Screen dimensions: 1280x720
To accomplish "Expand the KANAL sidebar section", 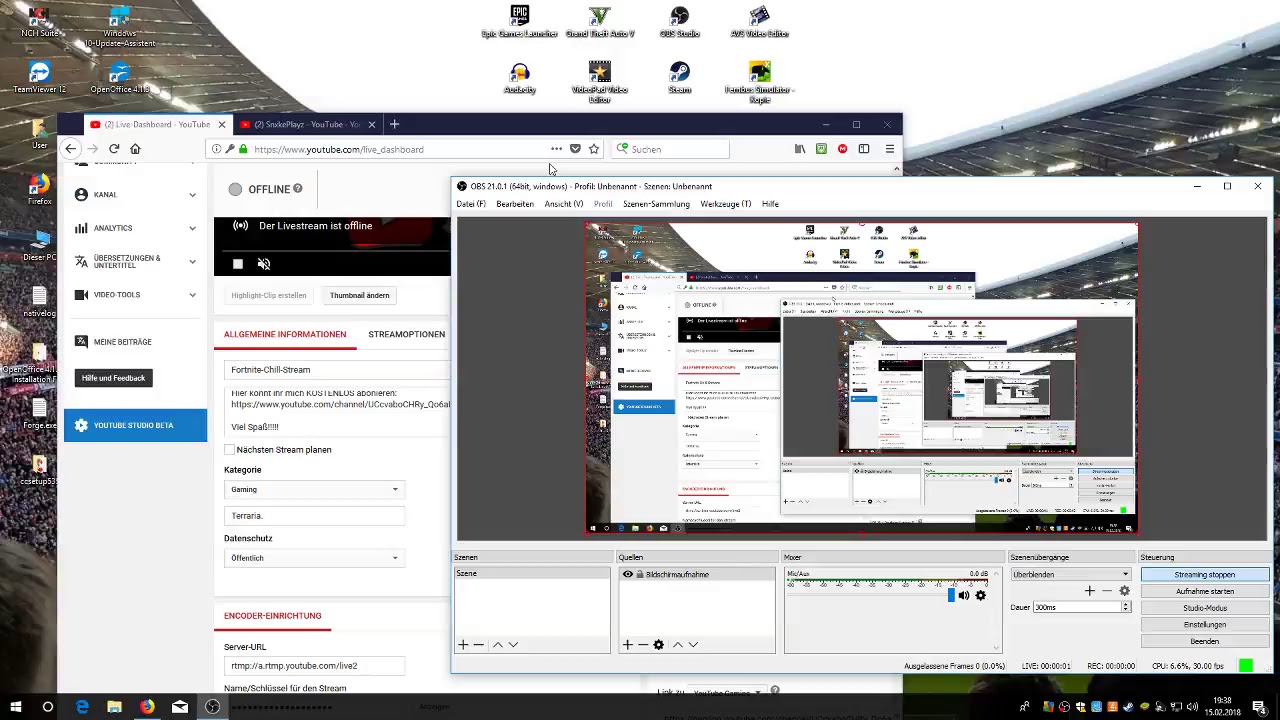I will pos(135,194).
